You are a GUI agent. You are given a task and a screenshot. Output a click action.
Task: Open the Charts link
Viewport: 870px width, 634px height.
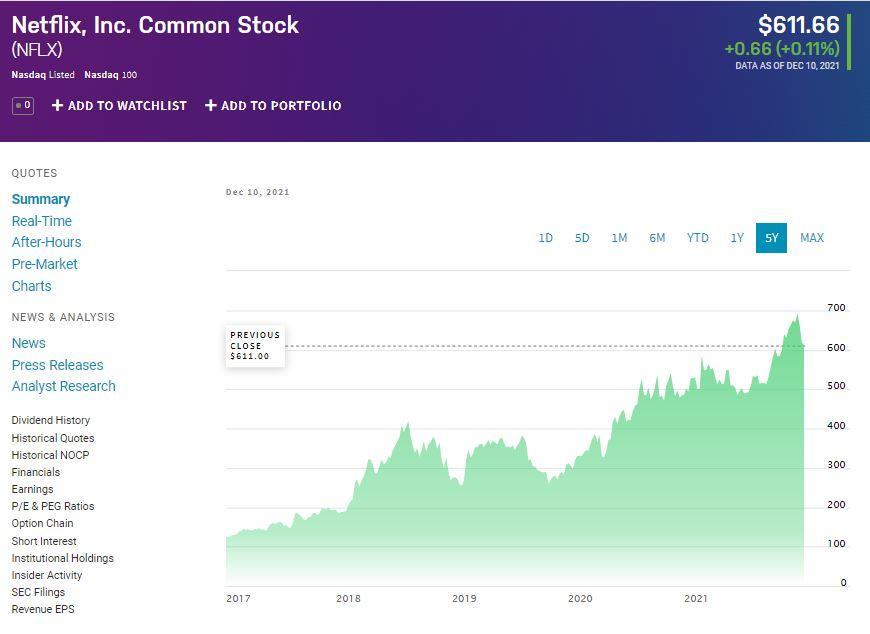pos(32,286)
